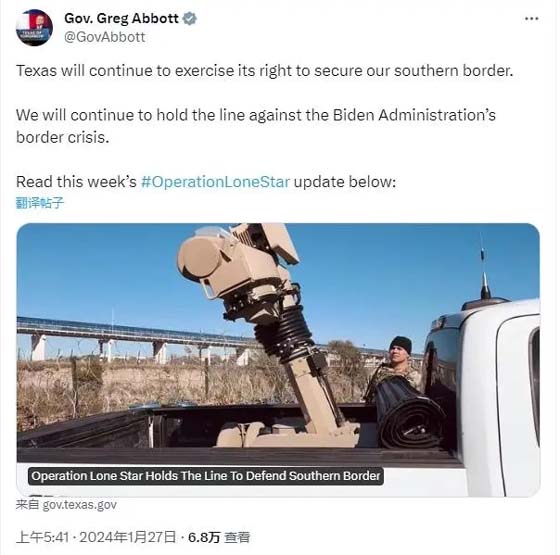Click the 'Read this week's' update line

(x=206, y=182)
